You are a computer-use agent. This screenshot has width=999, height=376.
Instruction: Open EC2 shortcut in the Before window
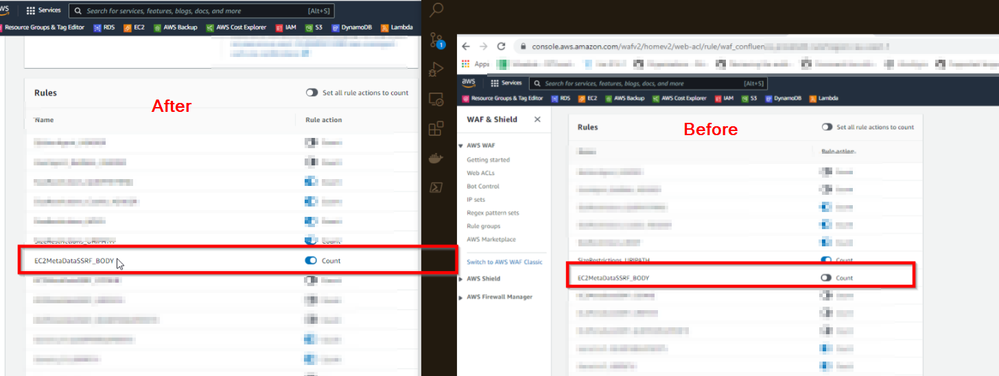(587, 98)
